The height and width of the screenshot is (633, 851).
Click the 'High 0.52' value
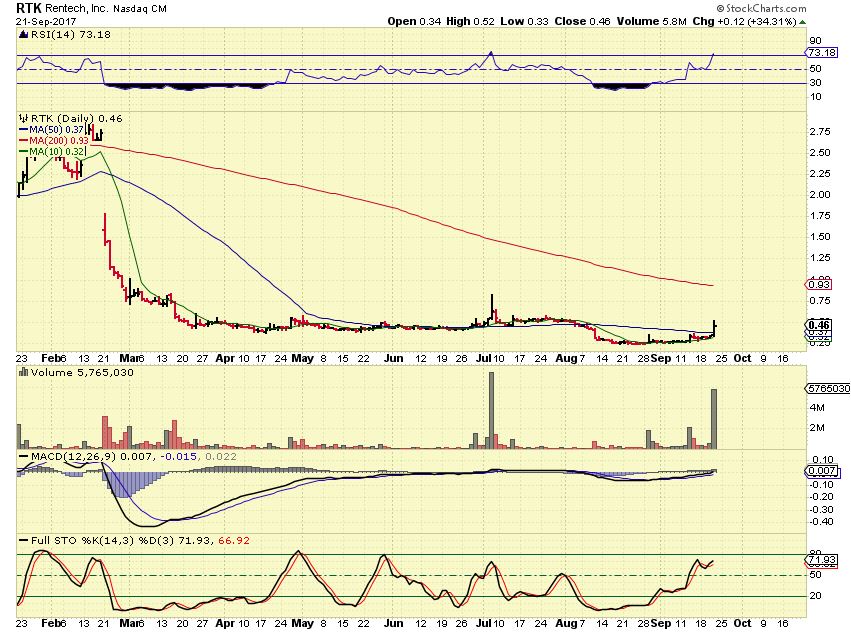(470, 21)
